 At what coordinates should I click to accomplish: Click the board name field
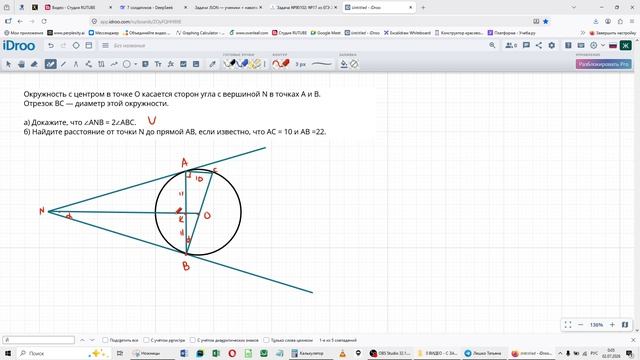(130, 46)
